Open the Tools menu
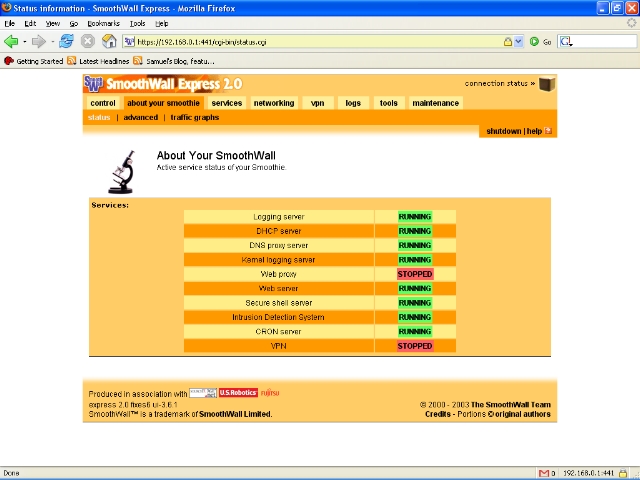640x480 pixels. click(x=138, y=23)
